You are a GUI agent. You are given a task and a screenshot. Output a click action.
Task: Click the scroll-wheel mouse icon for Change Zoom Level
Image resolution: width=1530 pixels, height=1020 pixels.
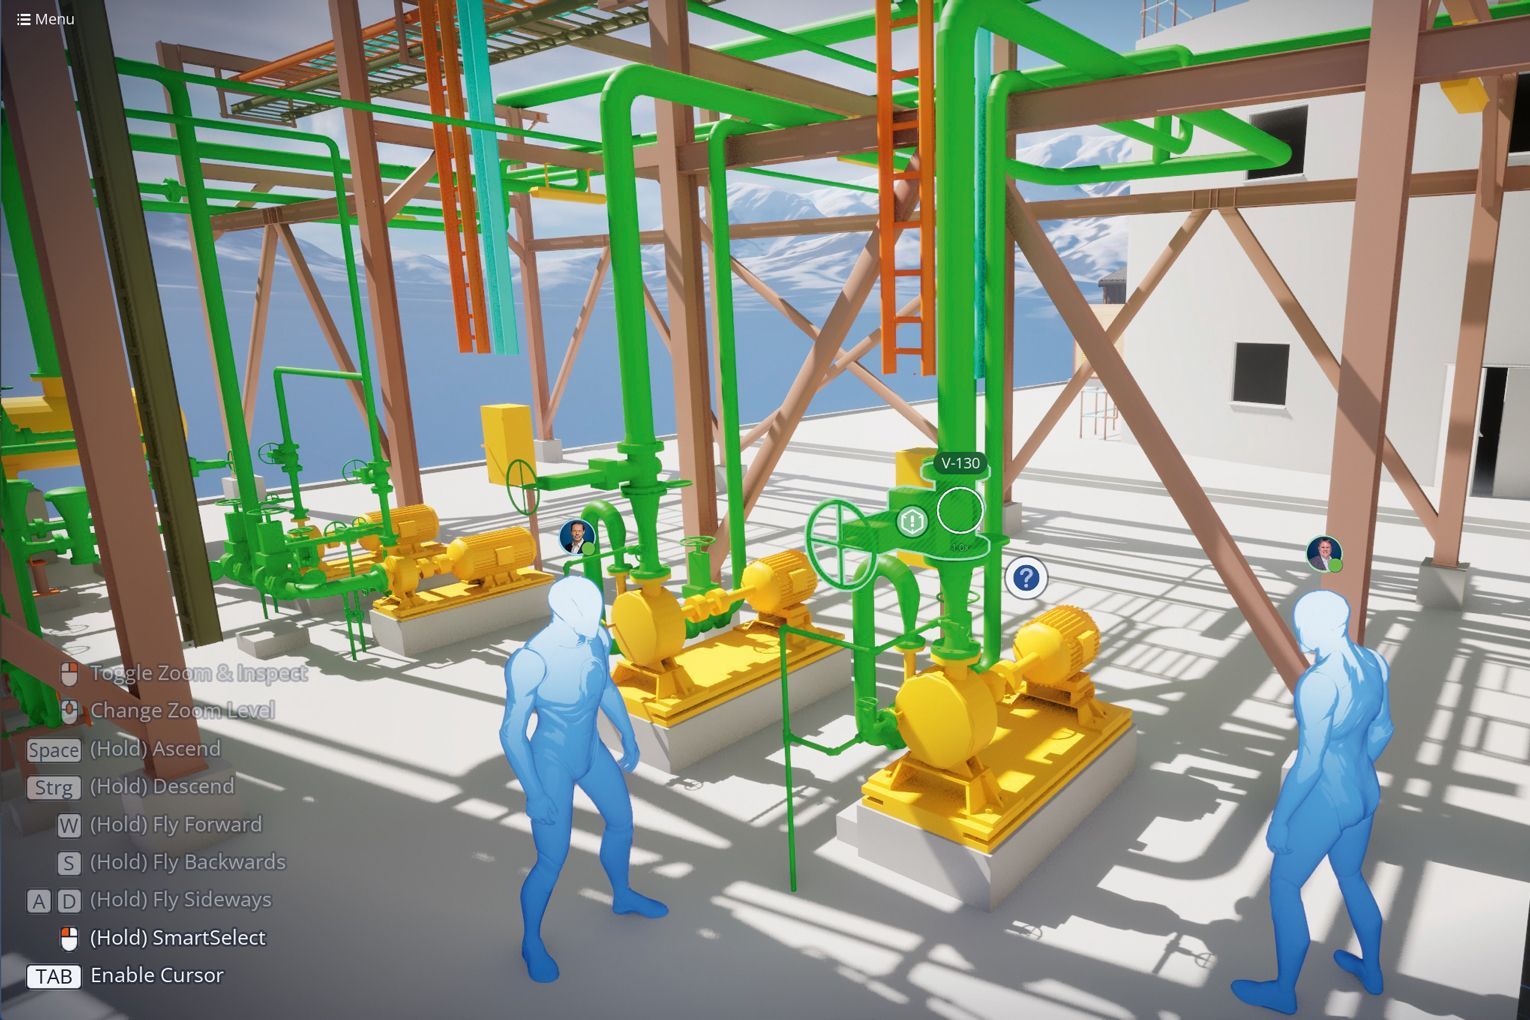(69, 711)
